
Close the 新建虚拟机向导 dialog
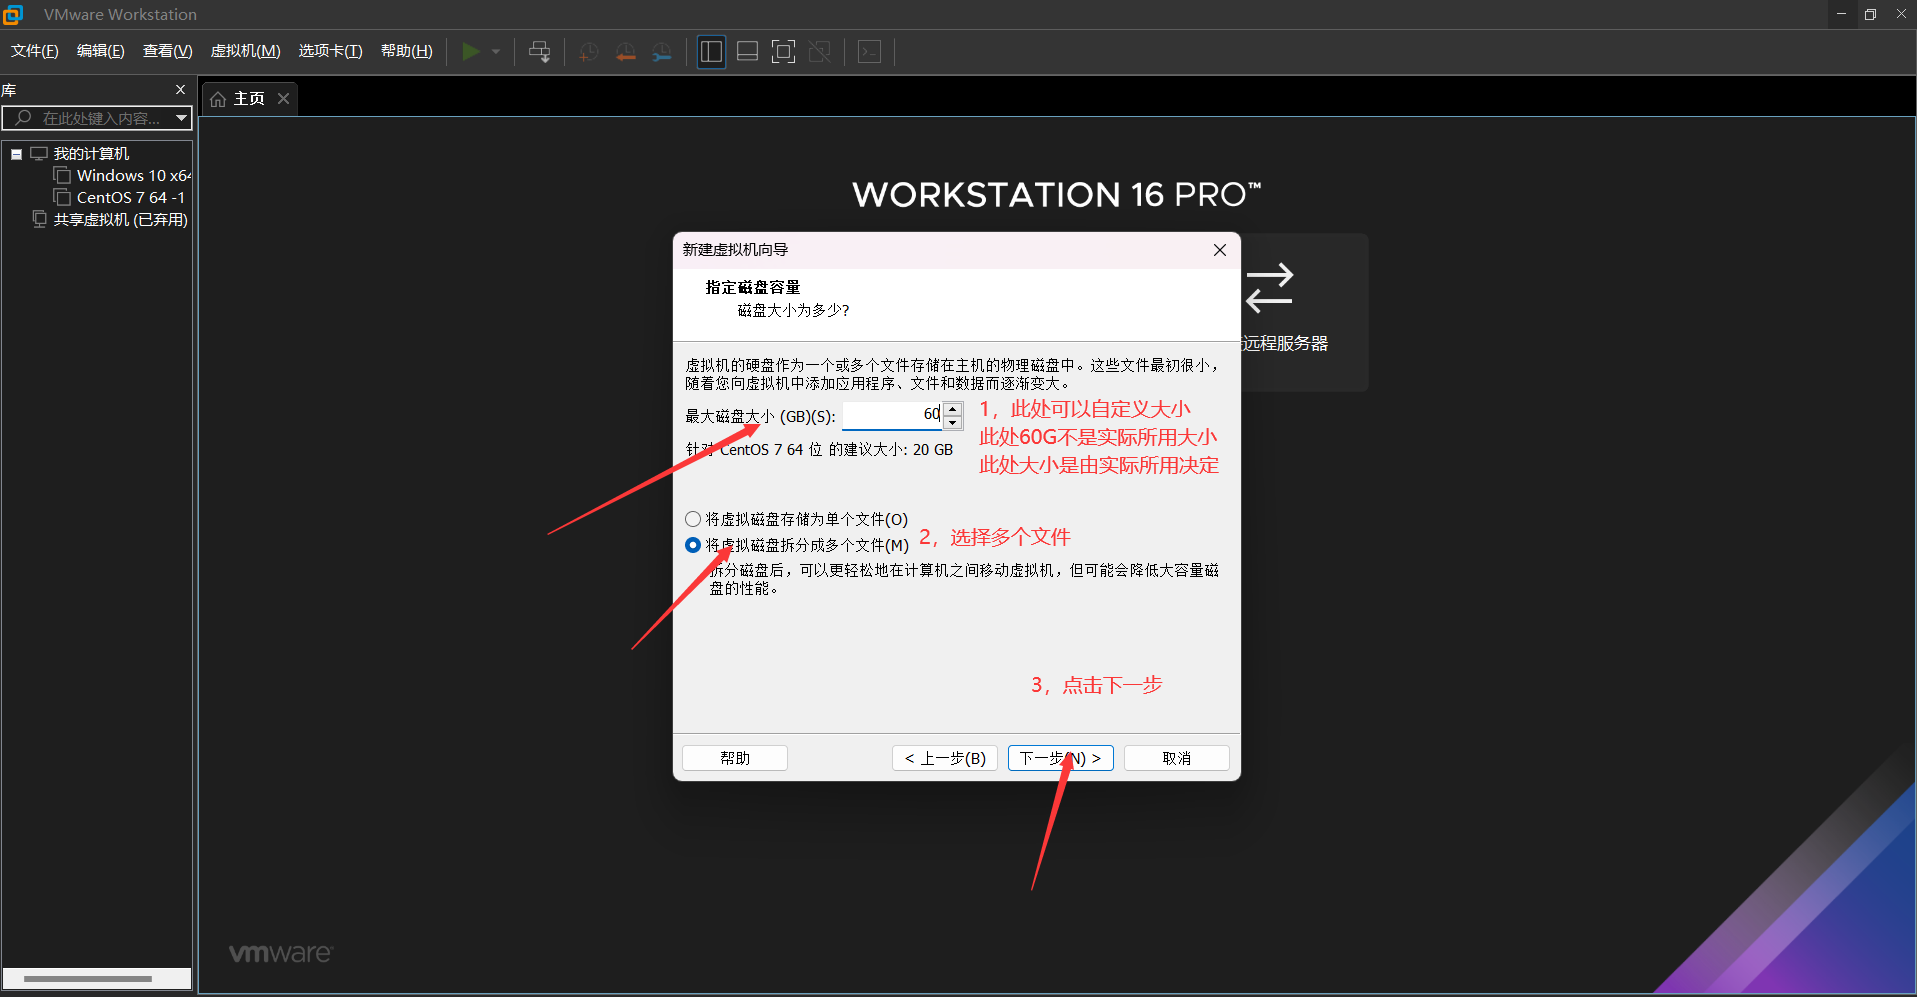pos(1220,250)
